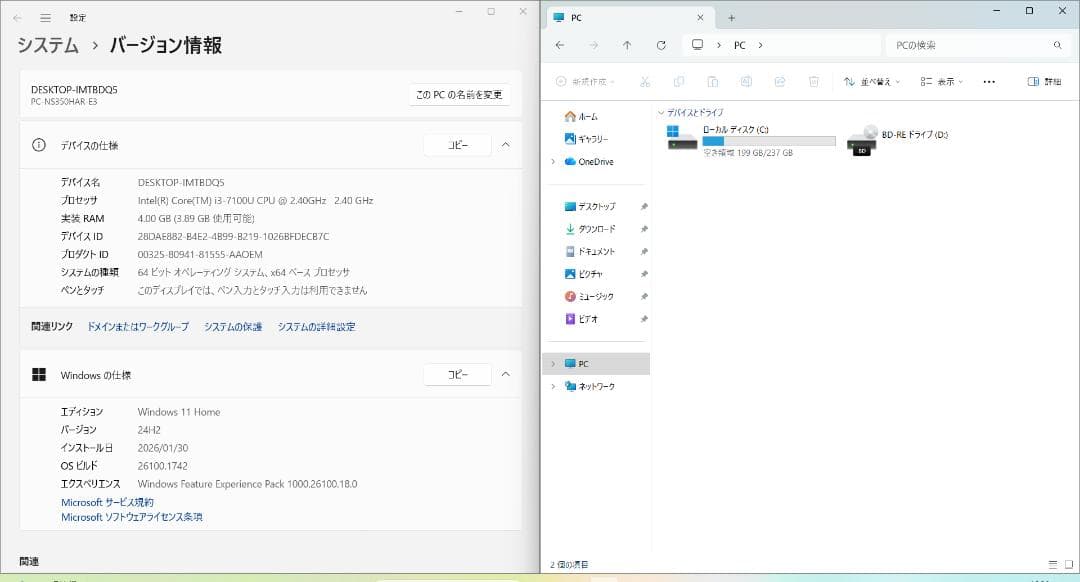Collapse the Device specifications section

[x=505, y=145]
